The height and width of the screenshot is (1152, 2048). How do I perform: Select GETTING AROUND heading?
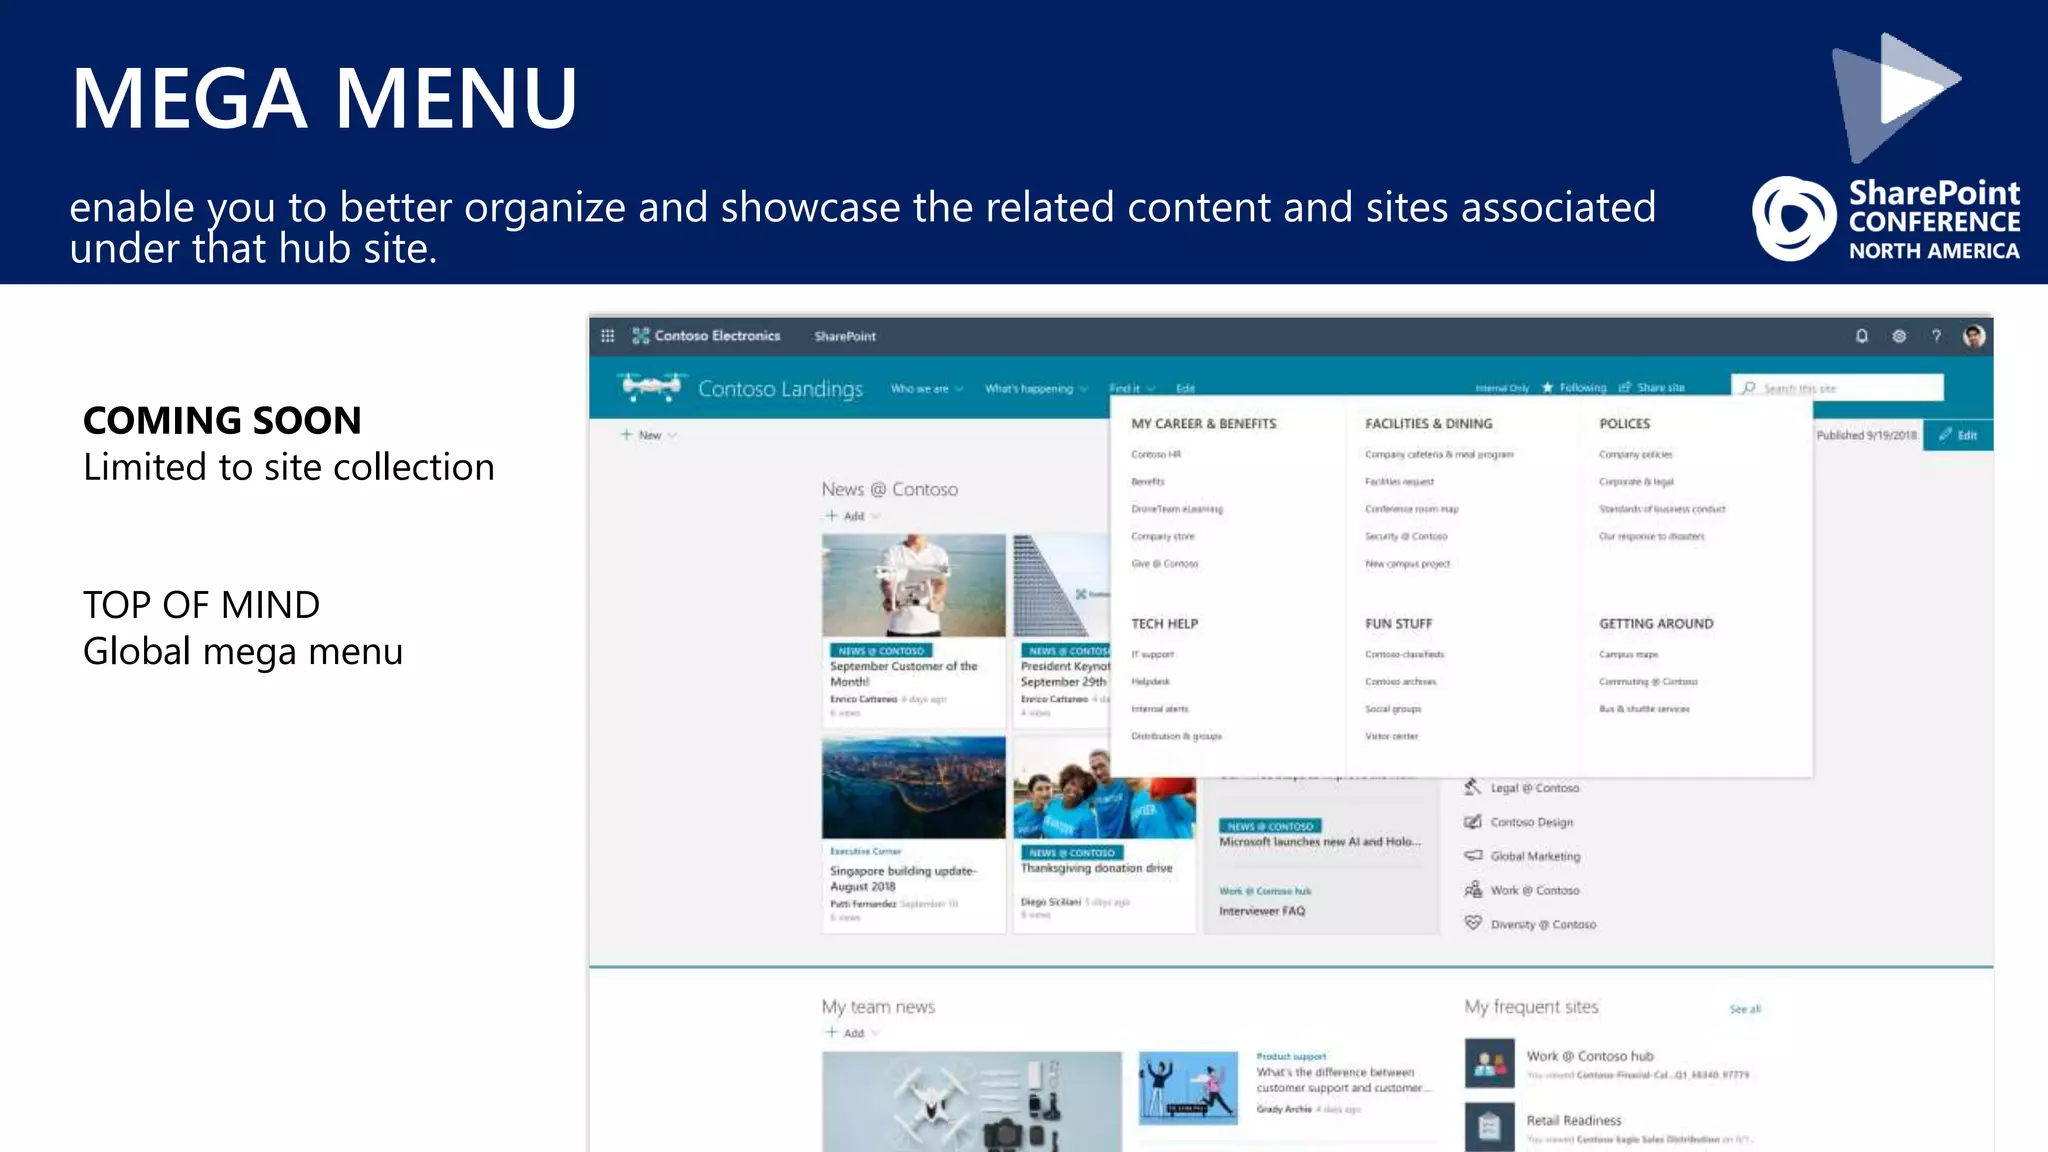1656,623
